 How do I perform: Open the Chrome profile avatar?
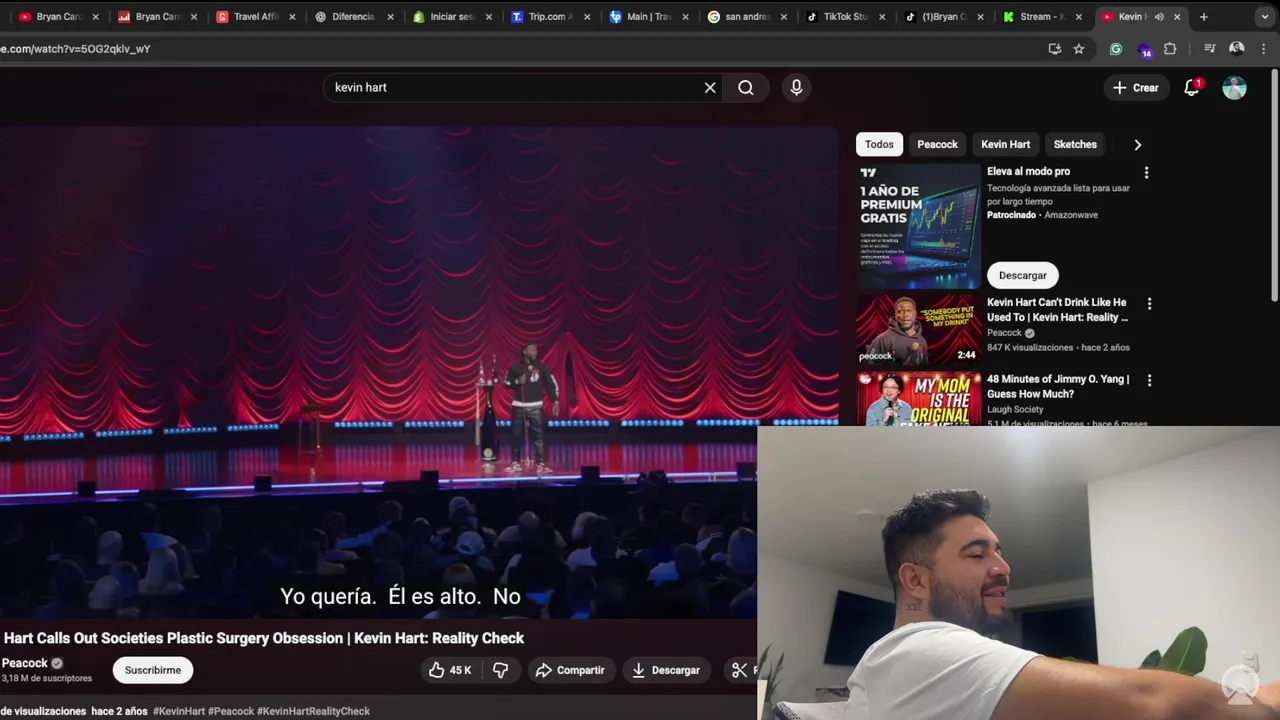coord(1237,48)
